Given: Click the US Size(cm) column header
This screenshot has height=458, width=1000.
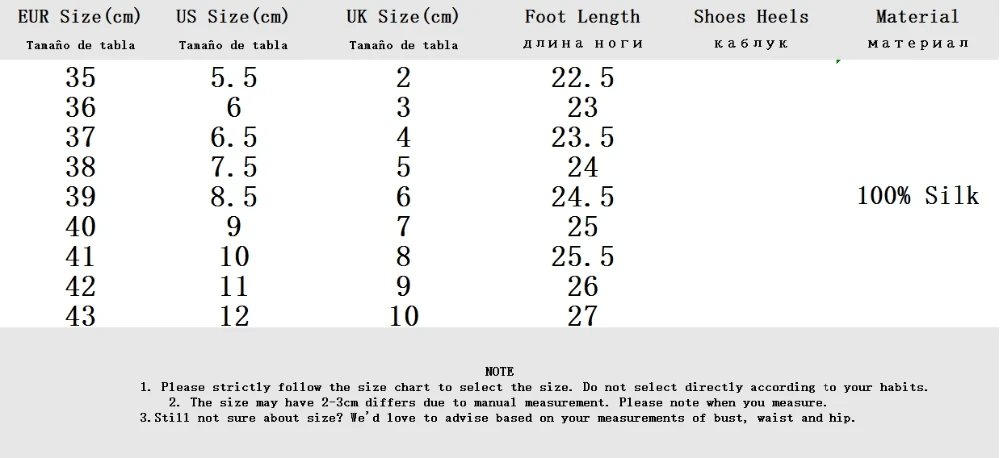Looking at the screenshot, I should pos(233,17).
